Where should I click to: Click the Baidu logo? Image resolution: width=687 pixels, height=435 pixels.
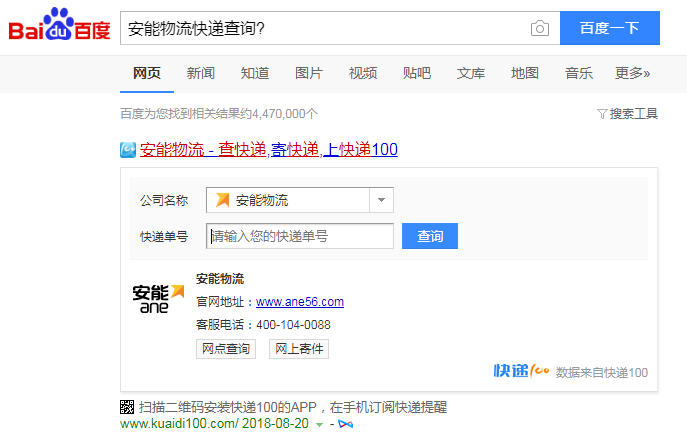coord(60,25)
